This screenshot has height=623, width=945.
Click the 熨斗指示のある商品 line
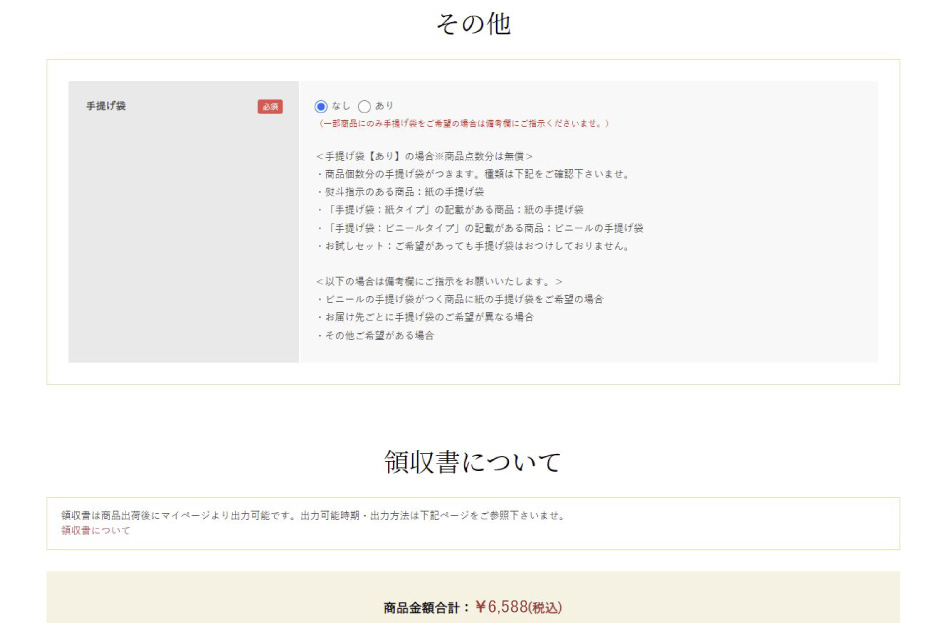tap(400, 192)
